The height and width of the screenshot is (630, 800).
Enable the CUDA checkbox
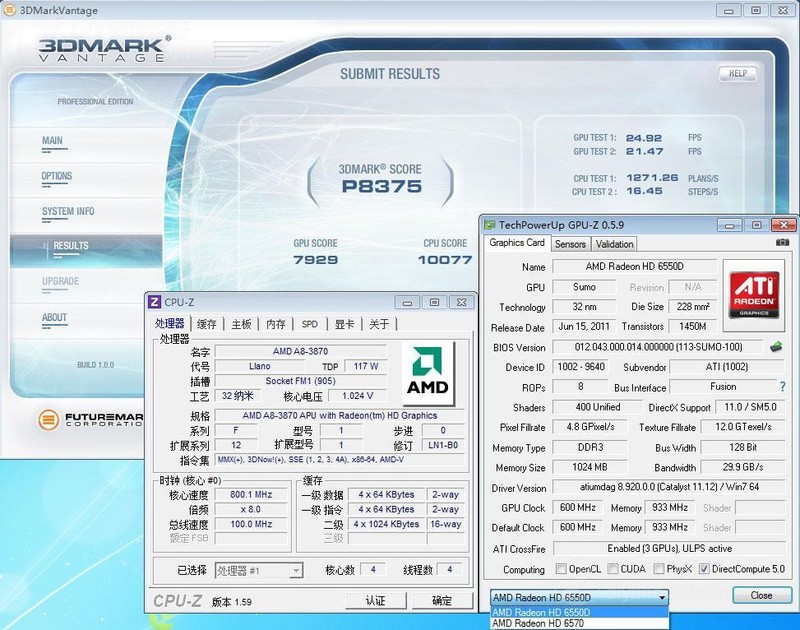coord(613,568)
